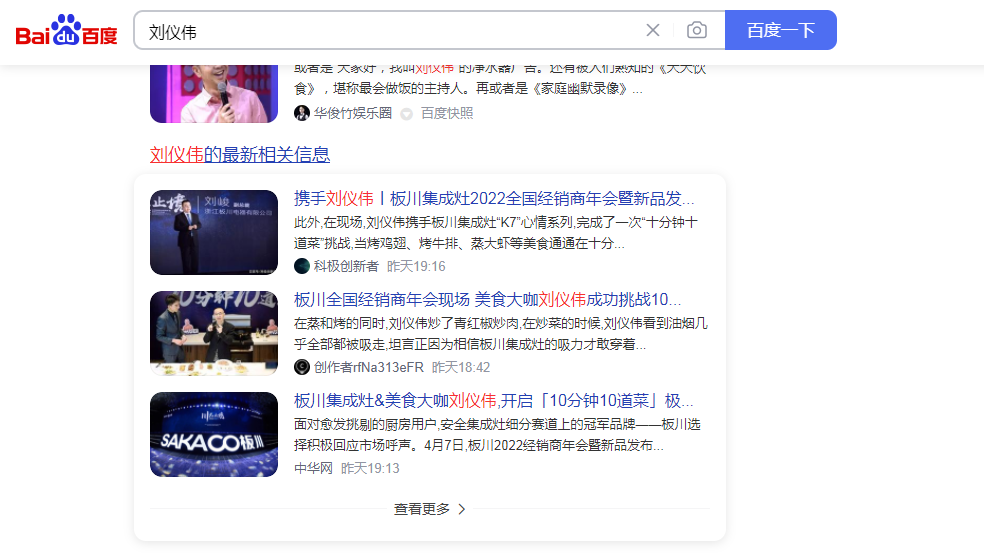984x558 pixels.
Task: Click 华俊竹娱乐圈 author avatar icon
Action: tap(302, 113)
